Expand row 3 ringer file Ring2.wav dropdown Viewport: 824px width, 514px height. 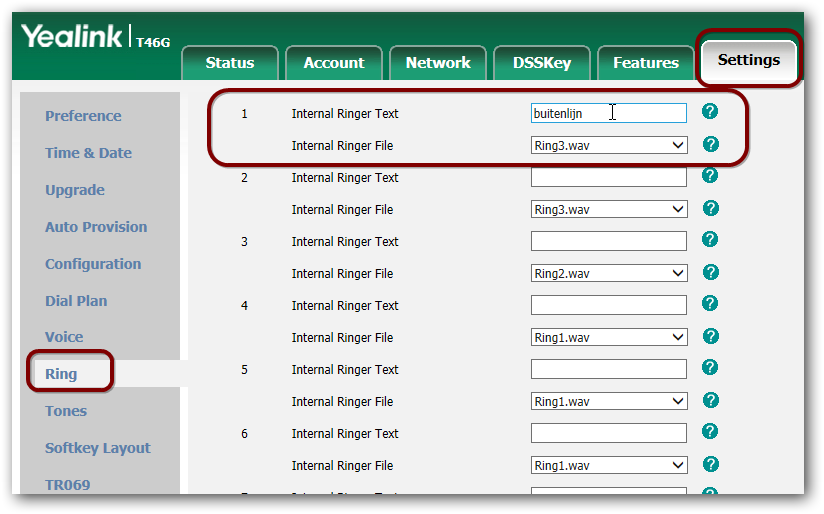click(608, 274)
